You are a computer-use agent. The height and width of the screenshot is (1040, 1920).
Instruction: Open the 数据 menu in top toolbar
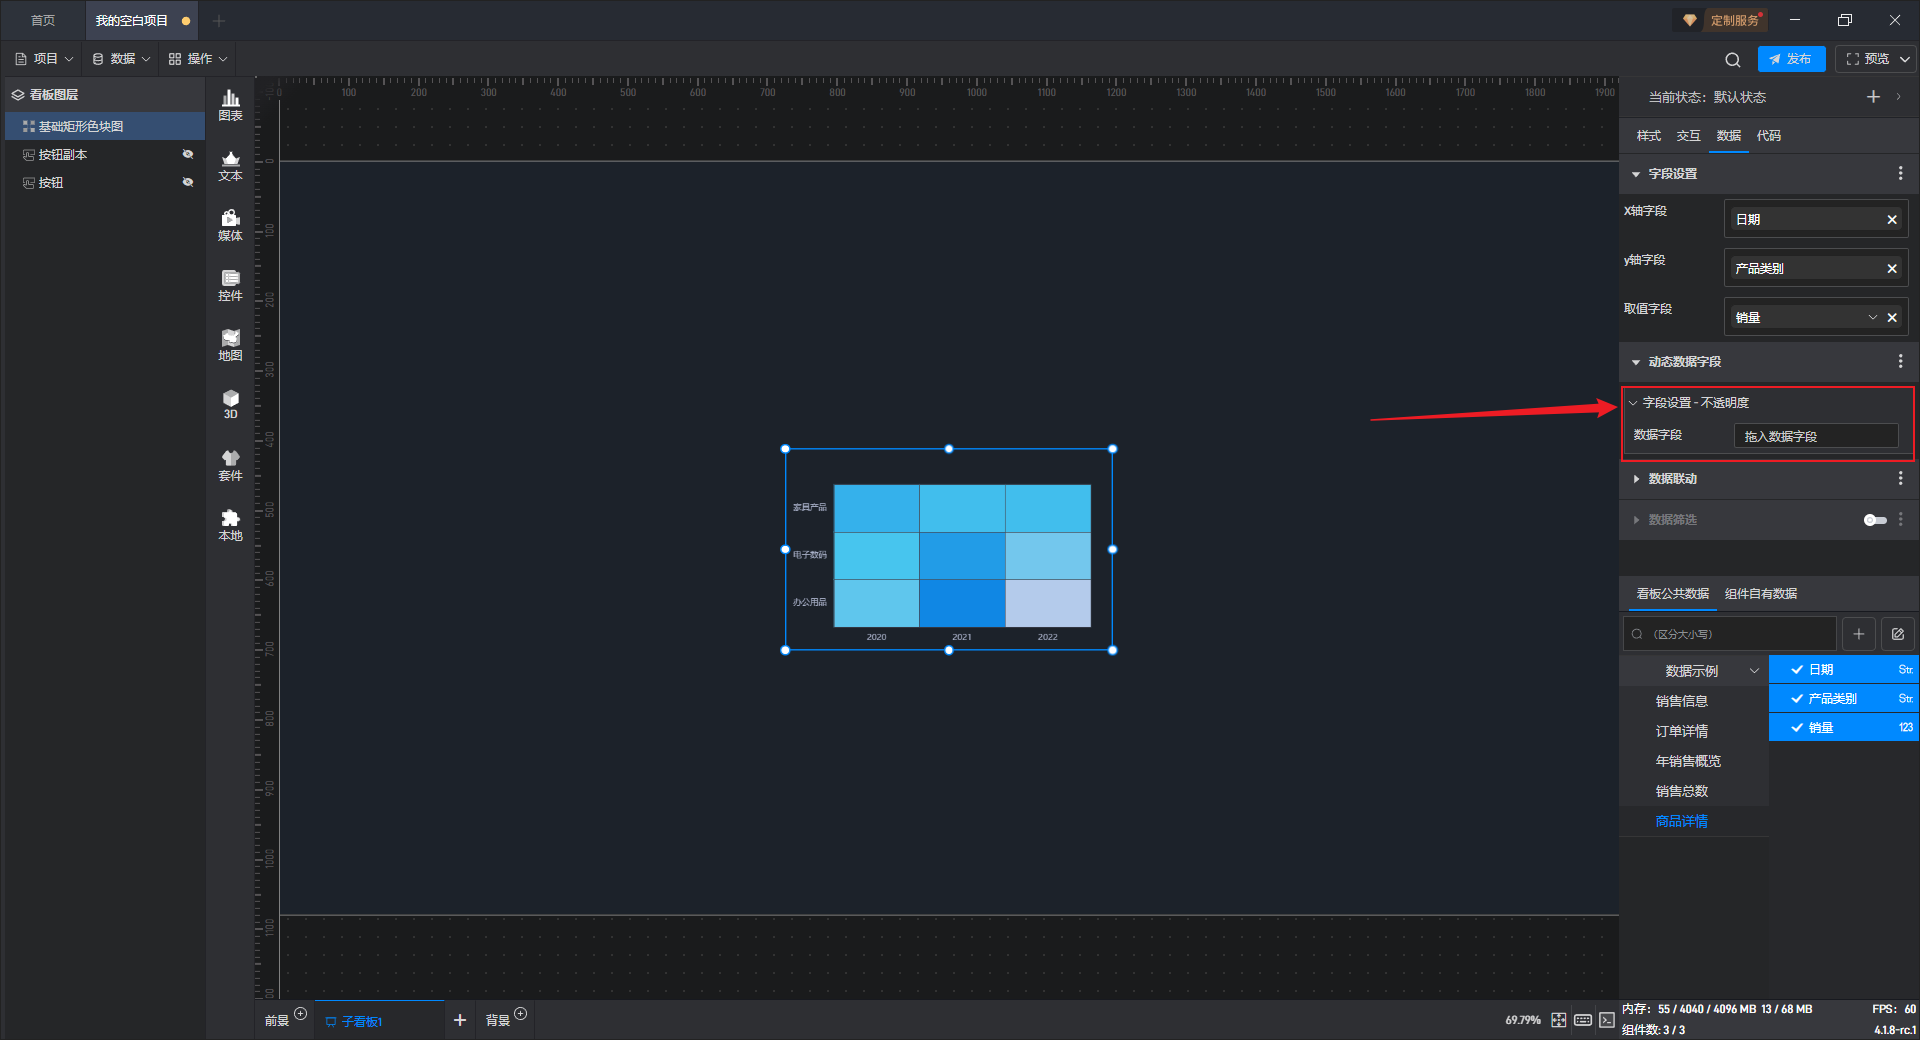121,59
